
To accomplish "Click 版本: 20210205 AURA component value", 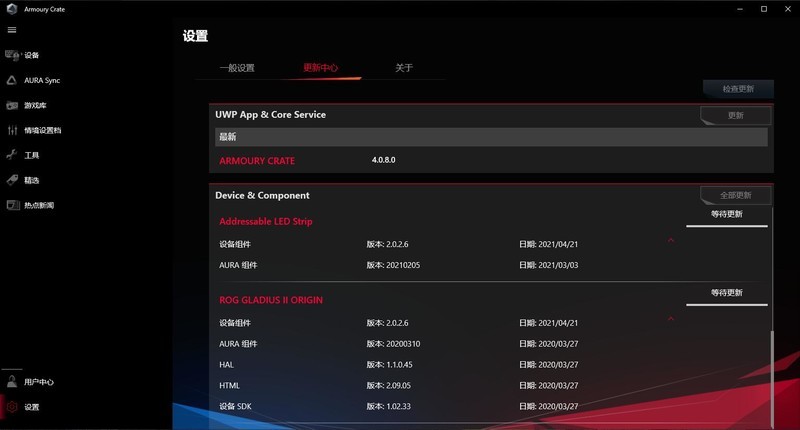I will point(393,265).
